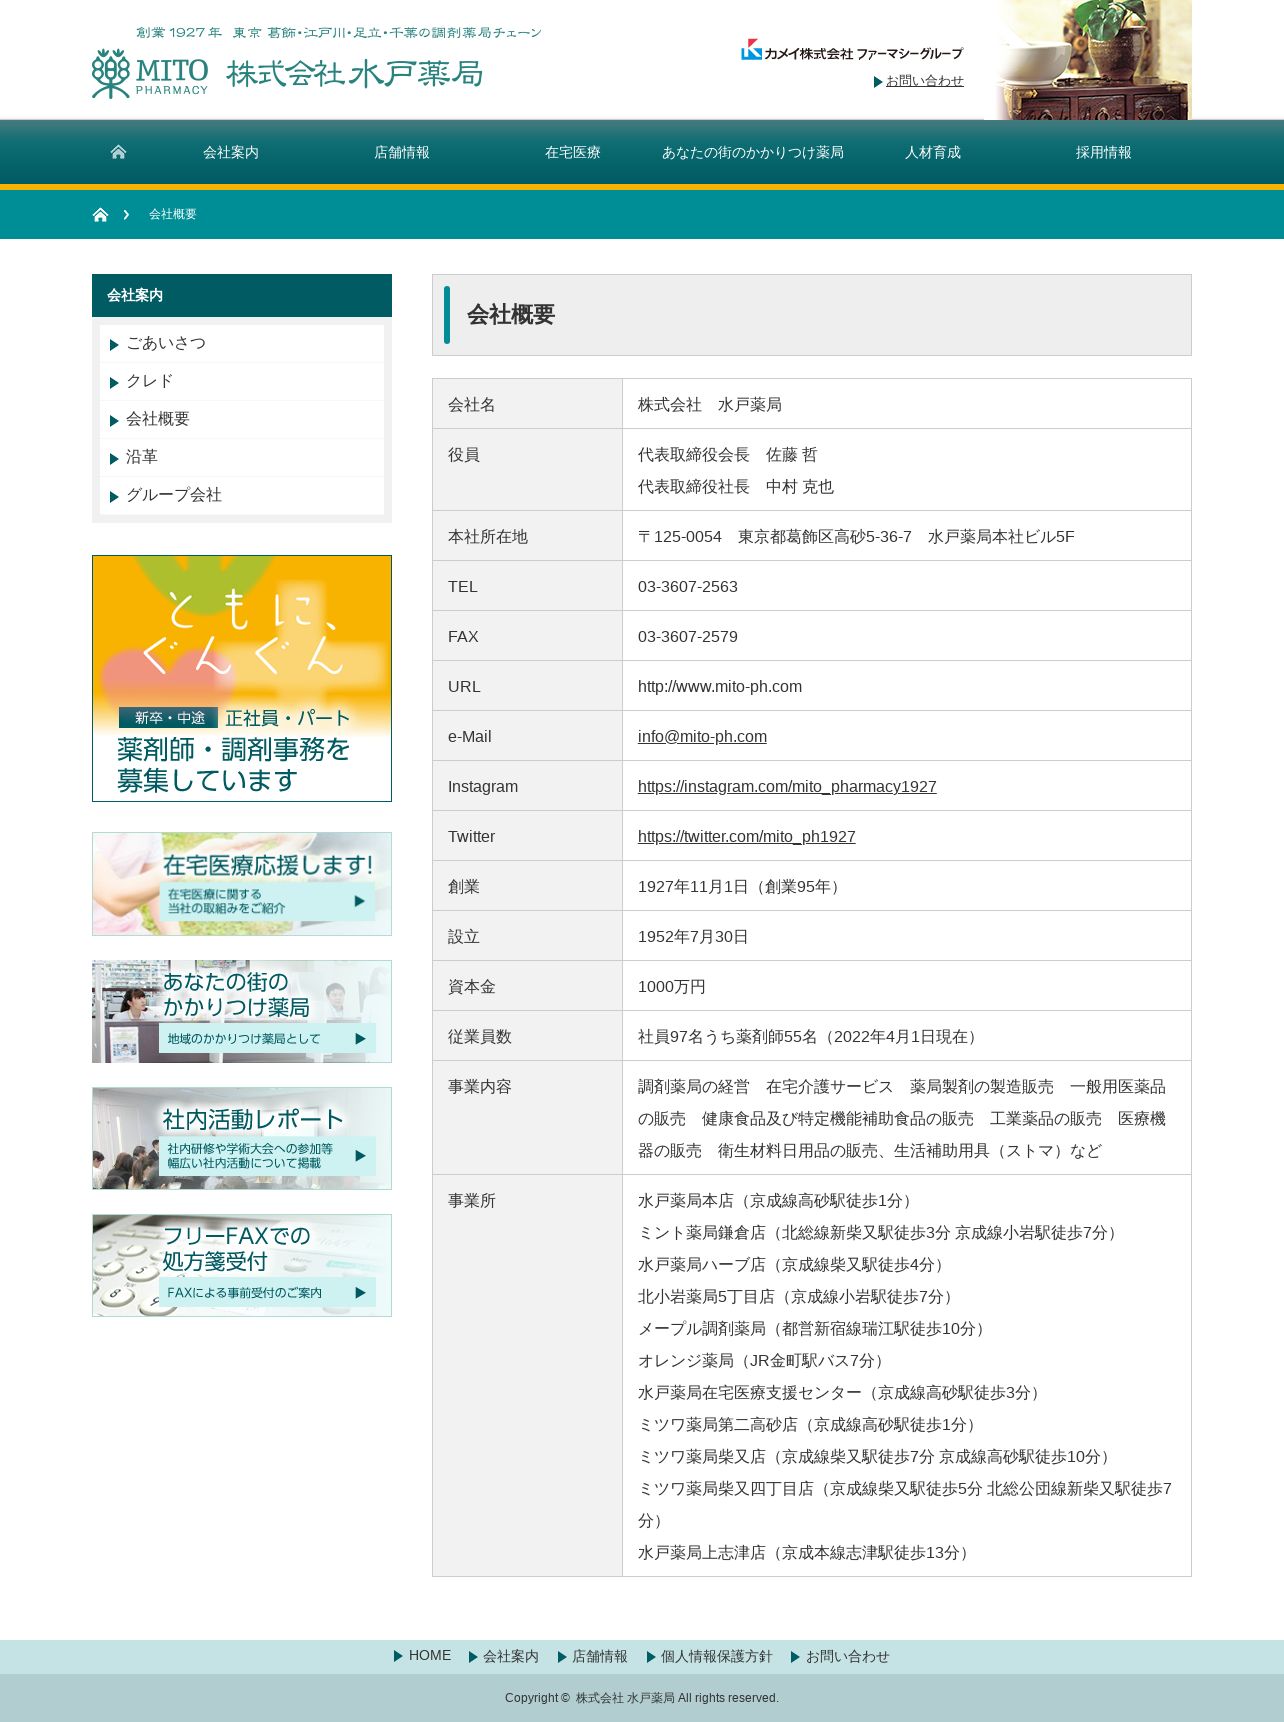The width and height of the screenshot is (1284, 1722).
Task: Click the copyright text in the footer
Action: tap(642, 1698)
